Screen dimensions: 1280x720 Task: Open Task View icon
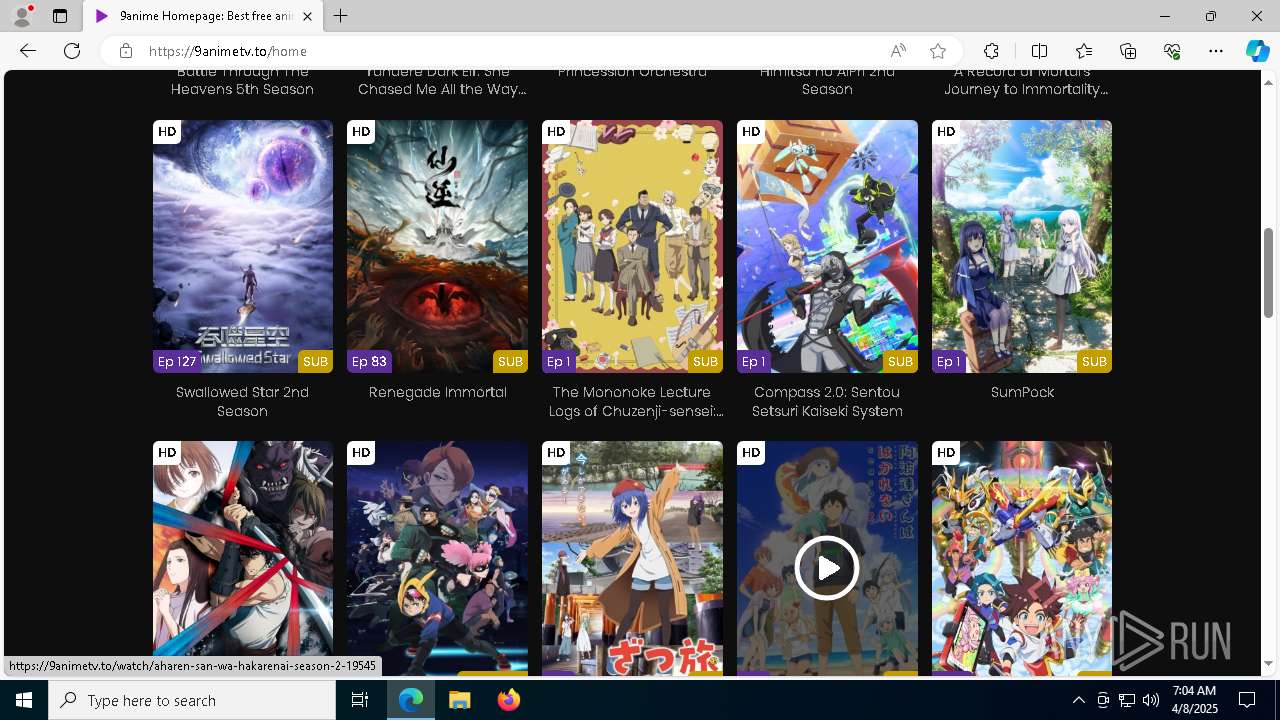[x=360, y=700]
